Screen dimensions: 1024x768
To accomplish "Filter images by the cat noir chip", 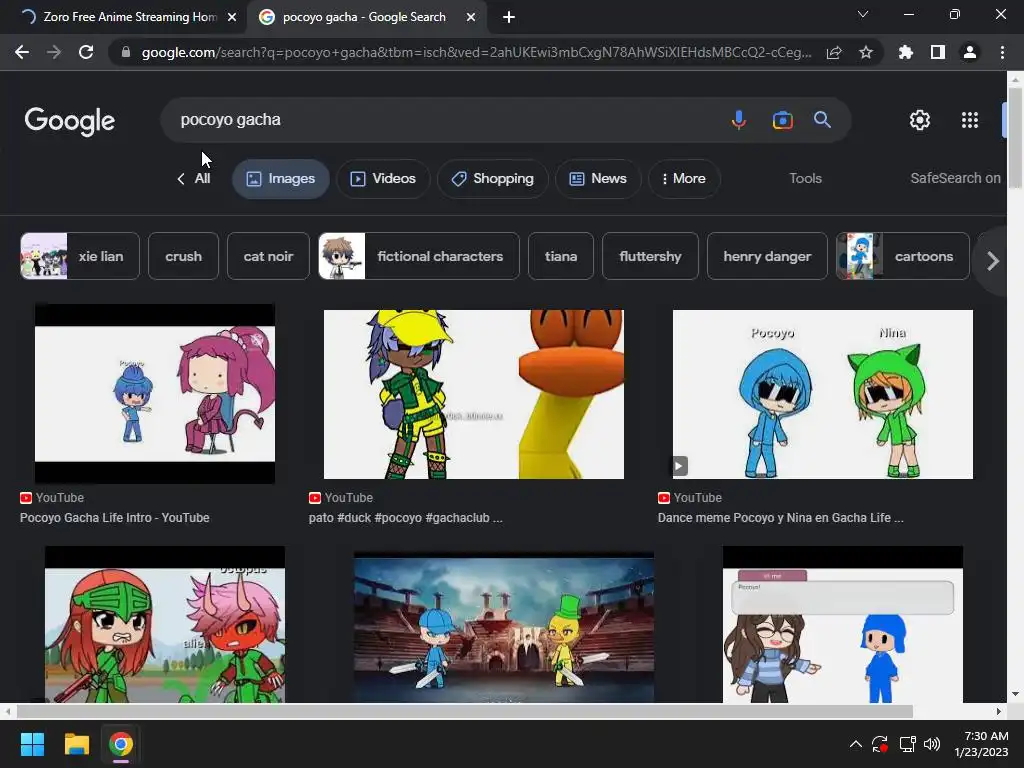I will (x=268, y=256).
